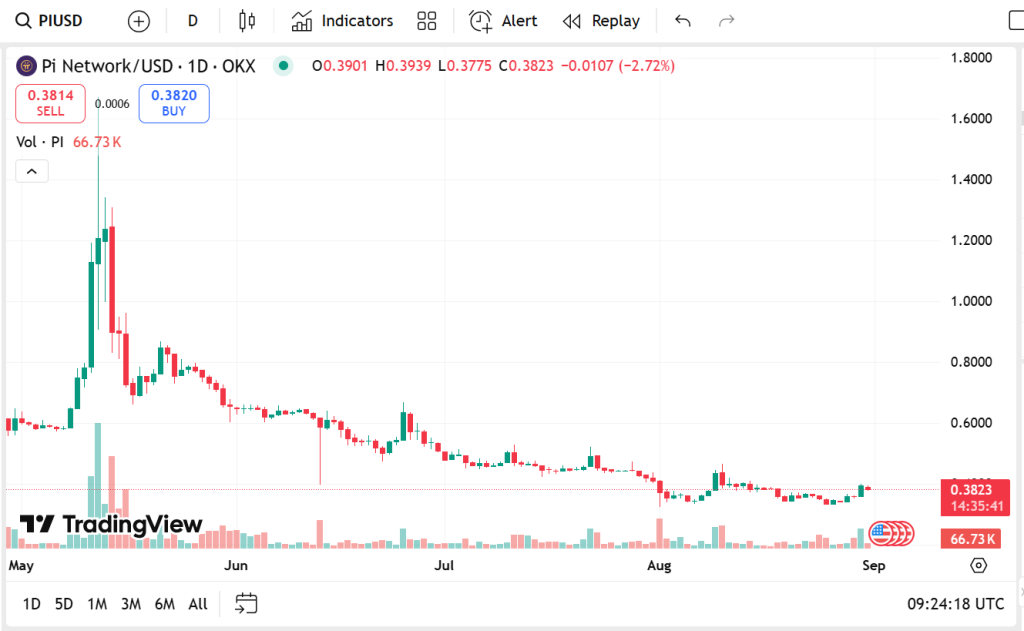Open PIUSD symbol search
Screen dimensions: 1024x631
click(x=50, y=21)
